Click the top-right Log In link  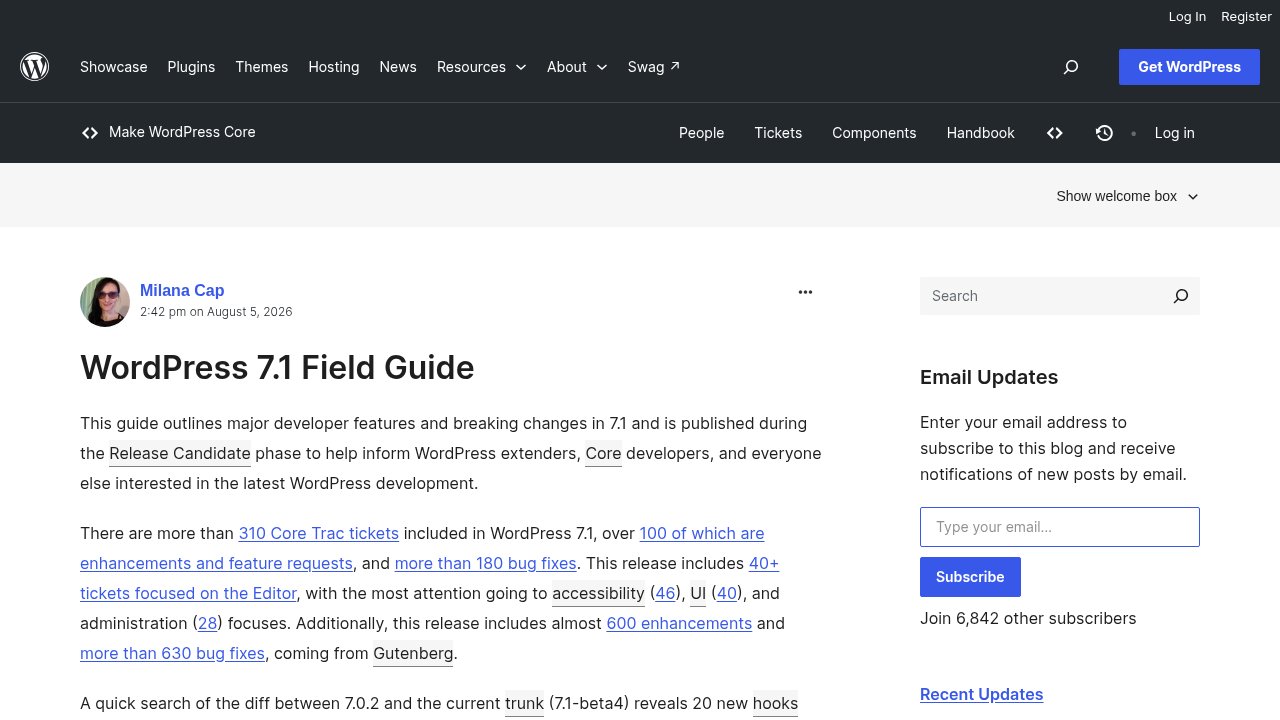[1187, 16]
